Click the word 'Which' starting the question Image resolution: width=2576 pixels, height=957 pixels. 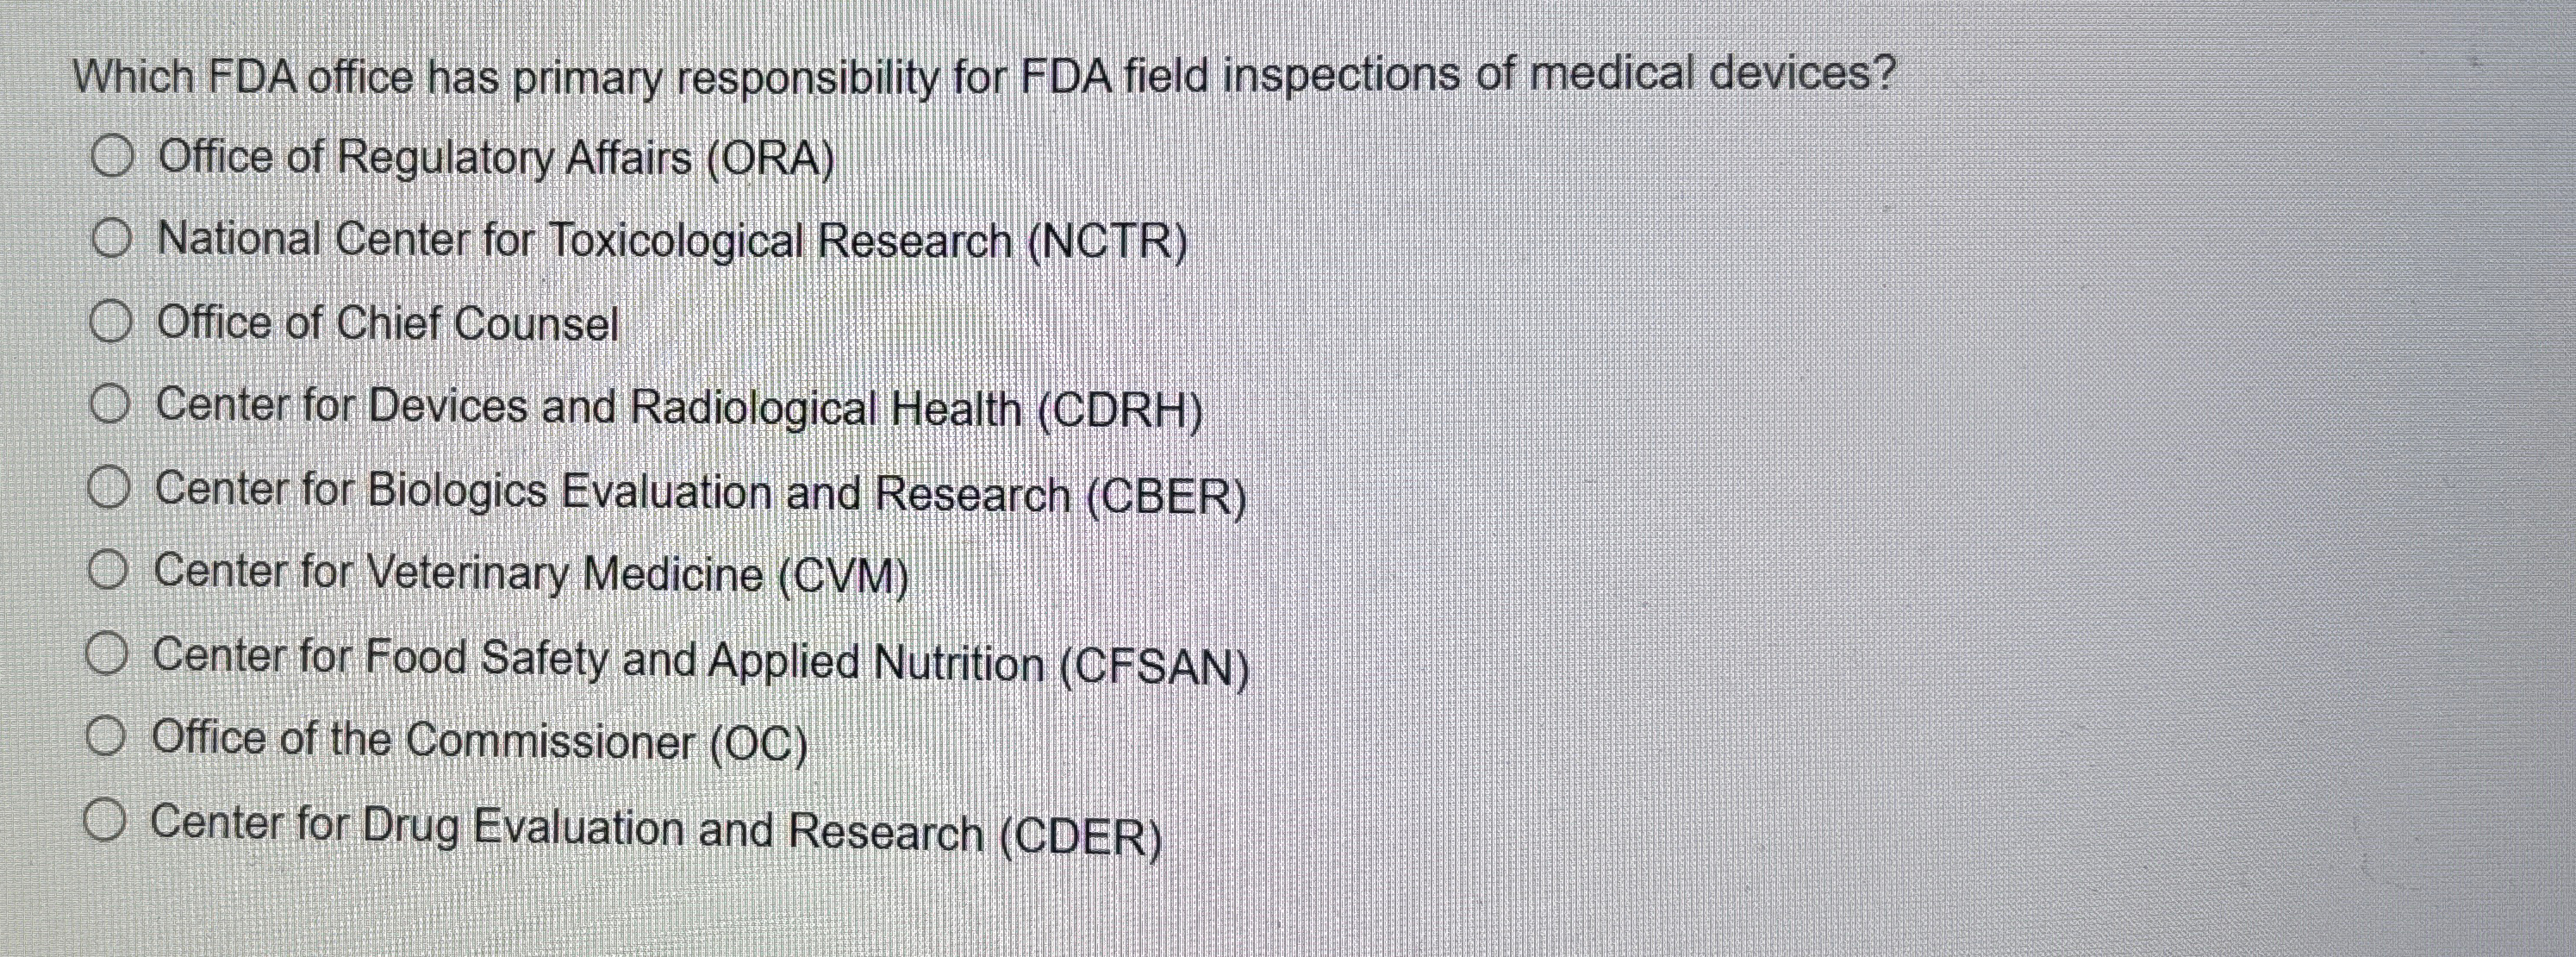(x=134, y=78)
